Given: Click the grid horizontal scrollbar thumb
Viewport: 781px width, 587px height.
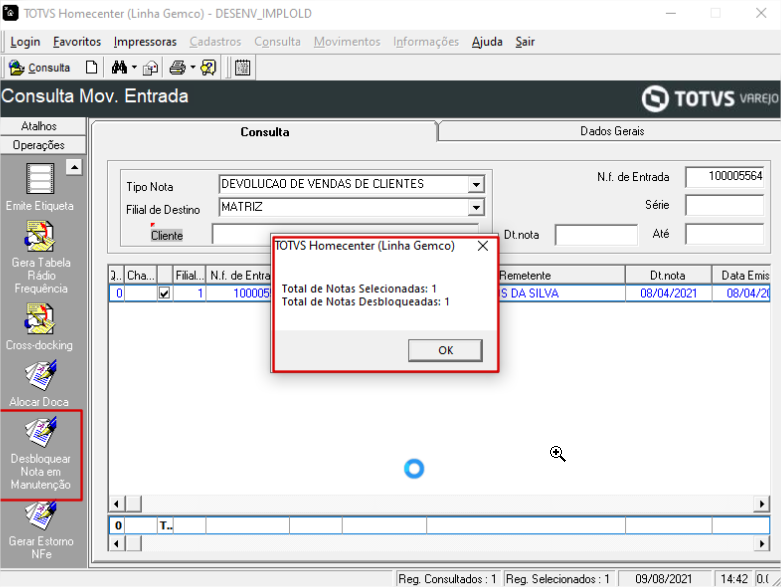Looking at the screenshot, I should point(133,504).
